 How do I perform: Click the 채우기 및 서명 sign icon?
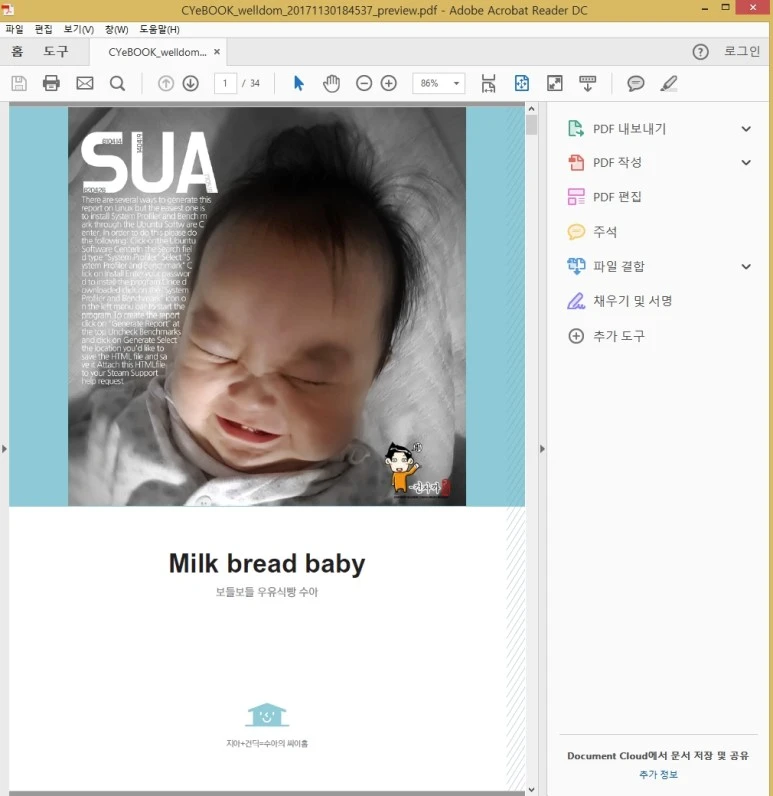pos(576,301)
